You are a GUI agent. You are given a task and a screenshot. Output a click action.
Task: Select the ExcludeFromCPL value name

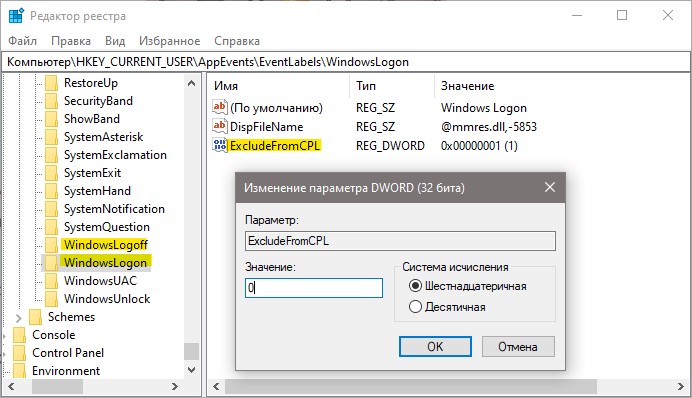(275, 146)
